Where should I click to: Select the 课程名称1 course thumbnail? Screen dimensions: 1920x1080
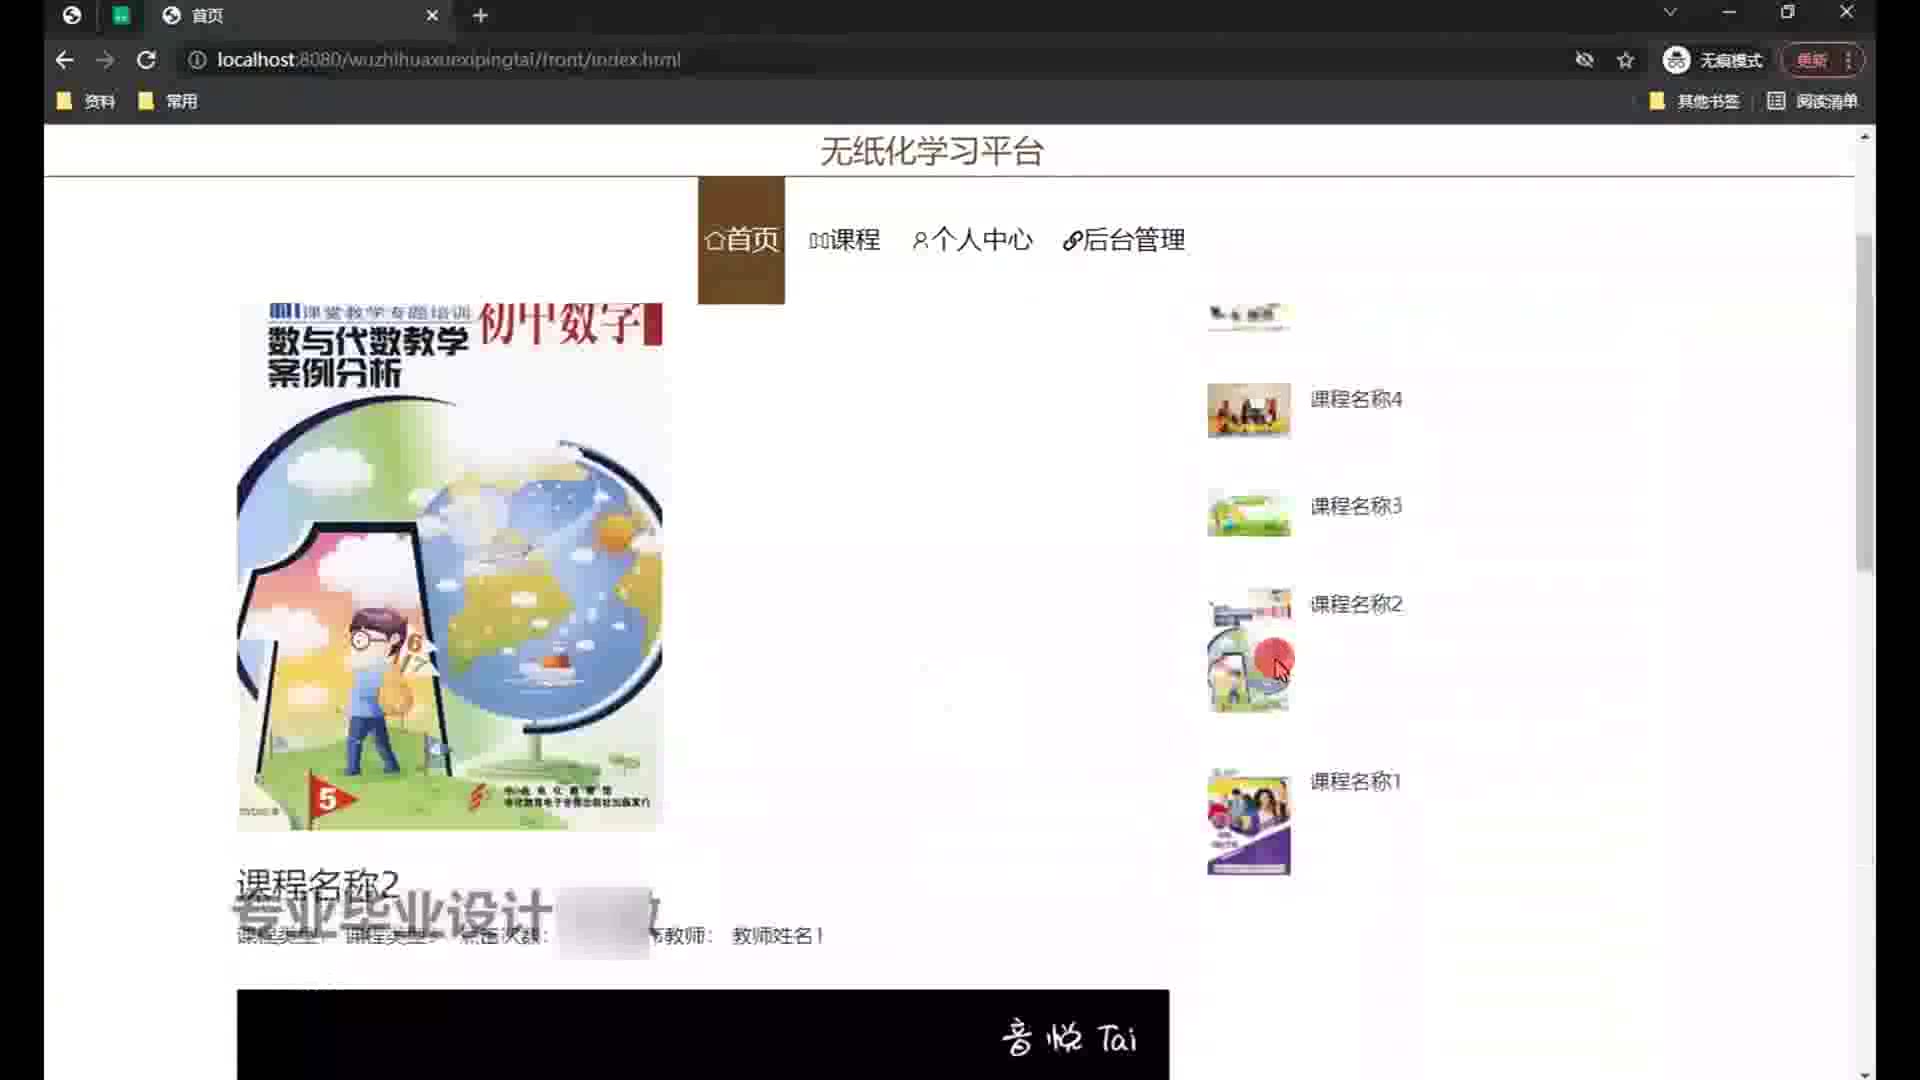click(1248, 822)
